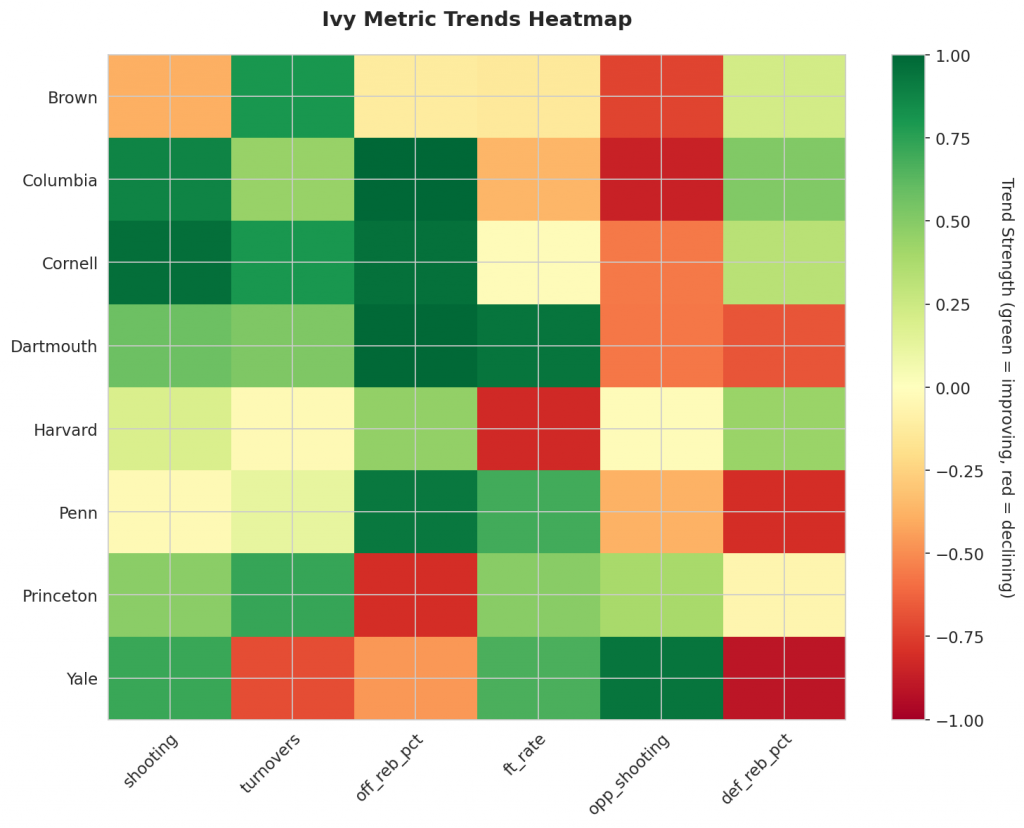Click the Trend Strength colorbar label
Screen dimensions: 1024x828
(1006, 388)
